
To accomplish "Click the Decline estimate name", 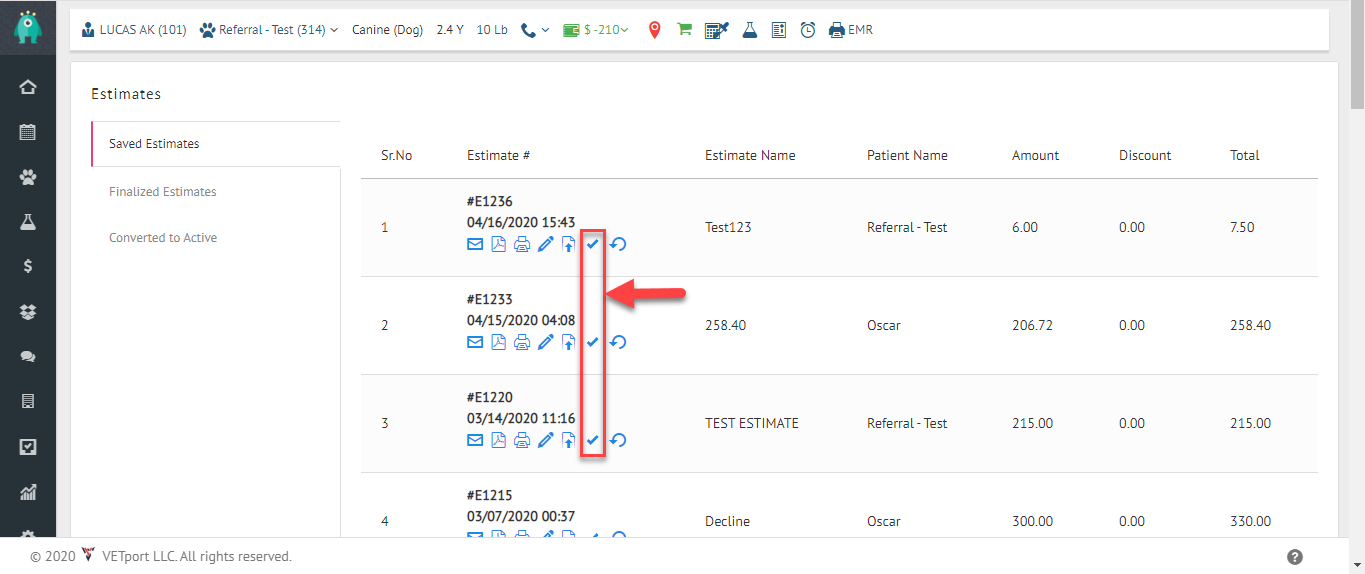I will click(727, 521).
